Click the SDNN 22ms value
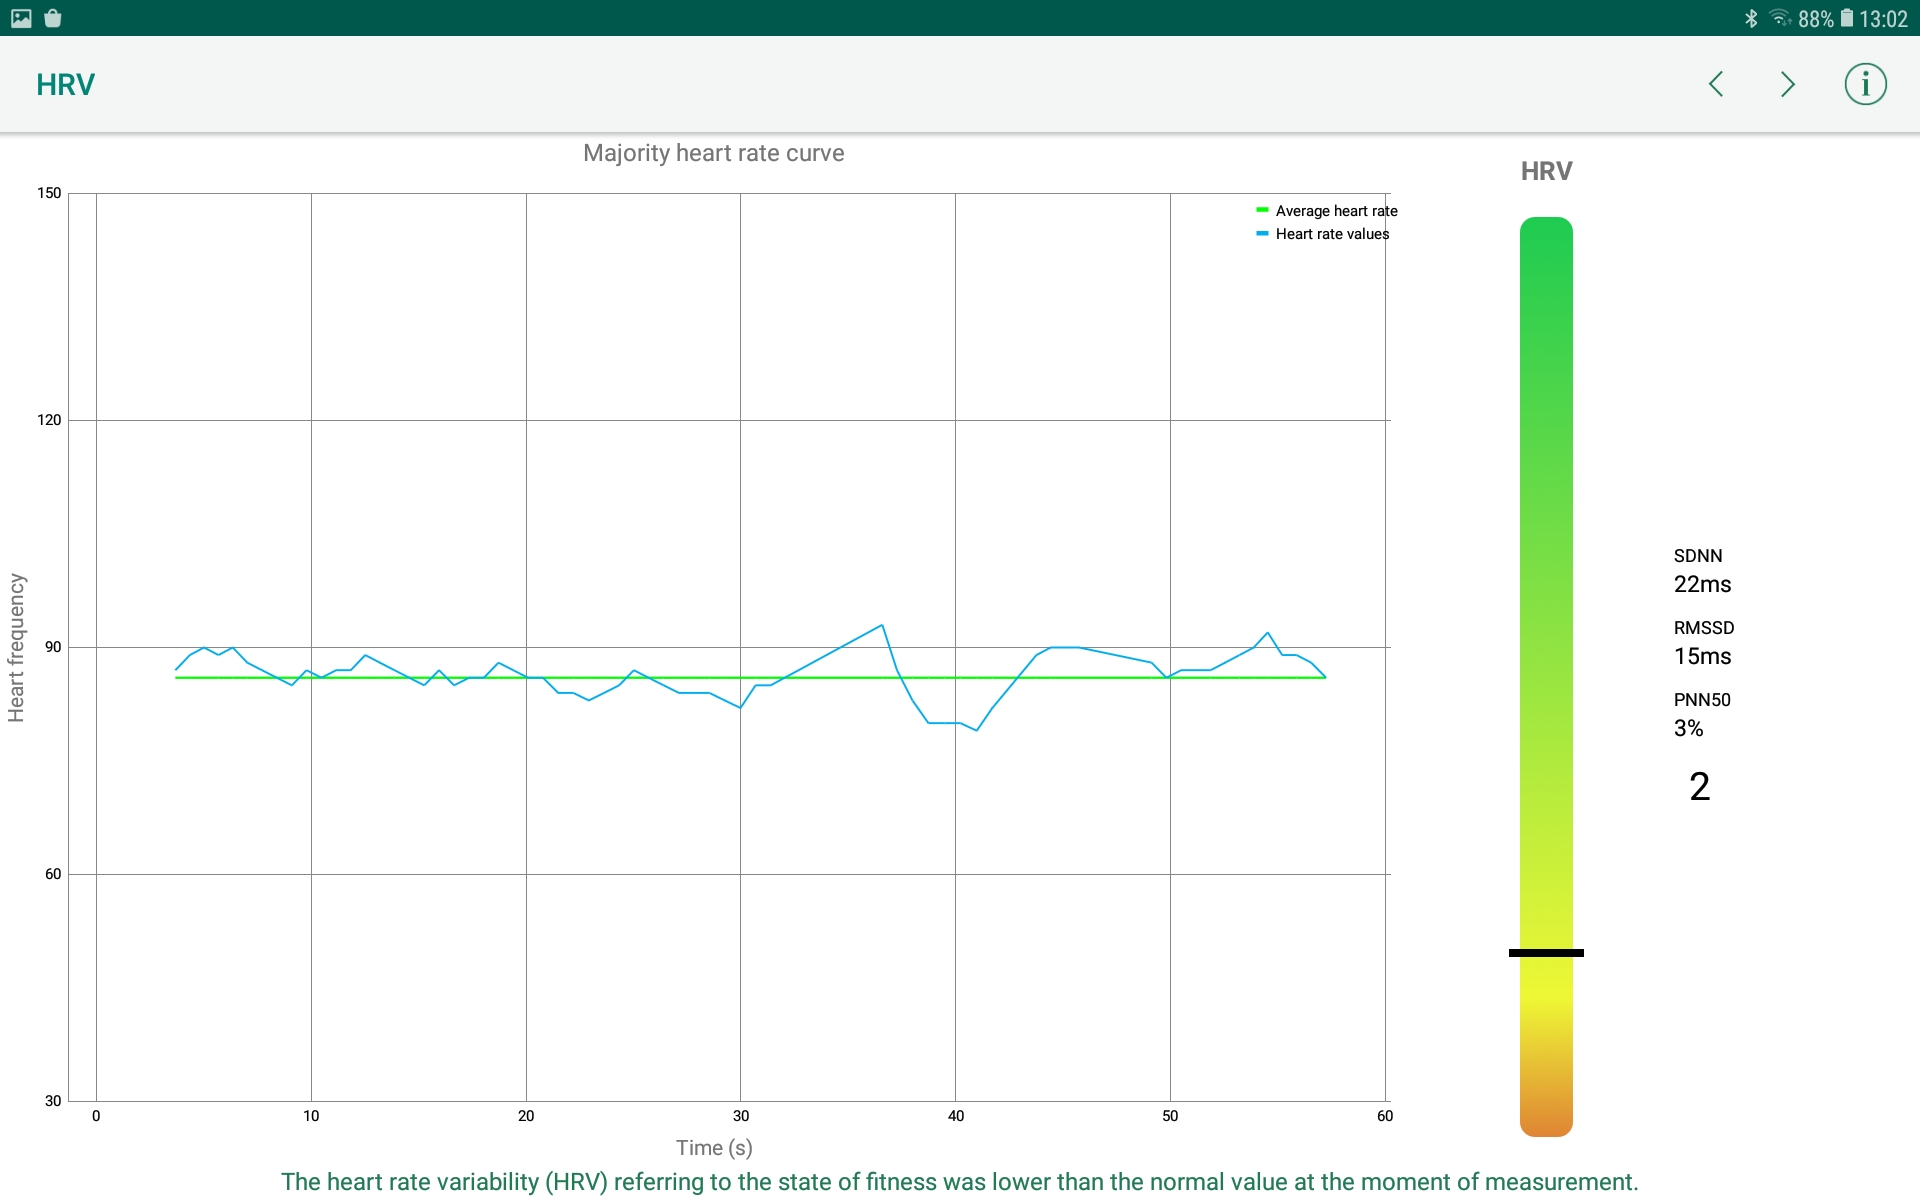This screenshot has width=1920, height=1200. click(1702, 584)
